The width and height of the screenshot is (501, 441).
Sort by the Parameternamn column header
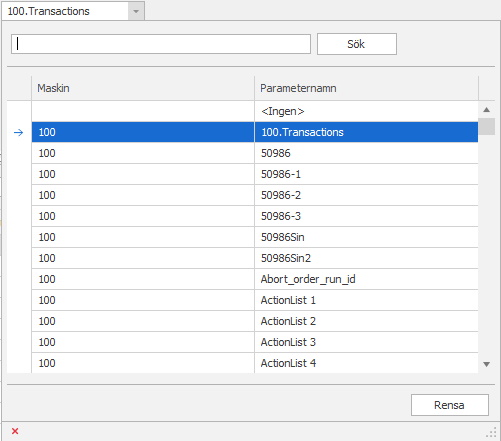(366, 88)
